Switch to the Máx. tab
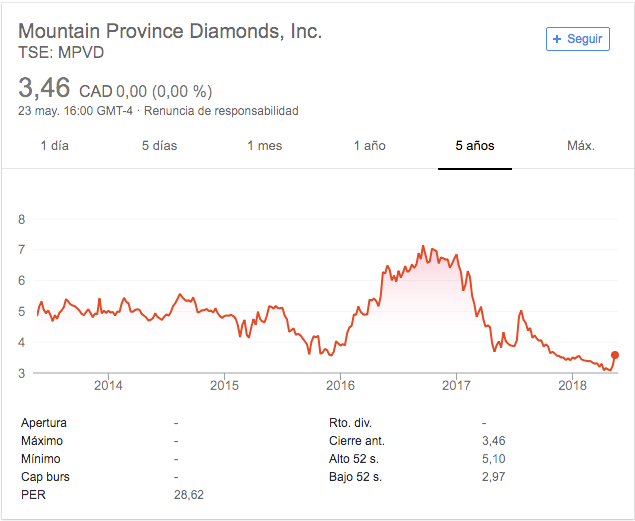Image resolution: width=635 pixels, height=521 pixels. click(581, 146)
